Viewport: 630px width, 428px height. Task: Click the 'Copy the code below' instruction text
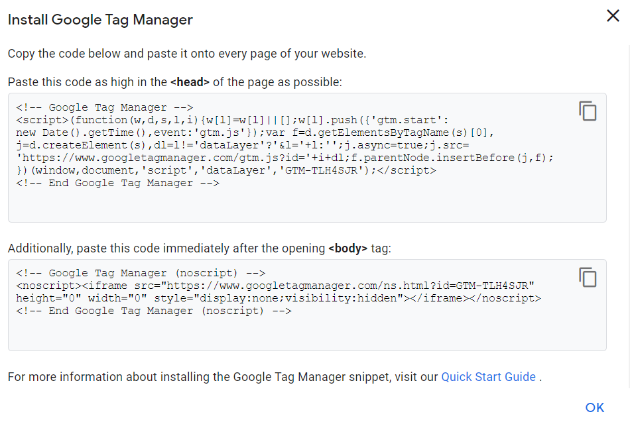point(187,54)
